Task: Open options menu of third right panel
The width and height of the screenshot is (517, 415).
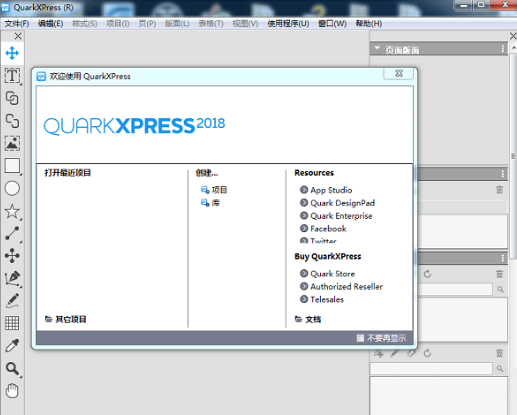Action: pos(502,258)
